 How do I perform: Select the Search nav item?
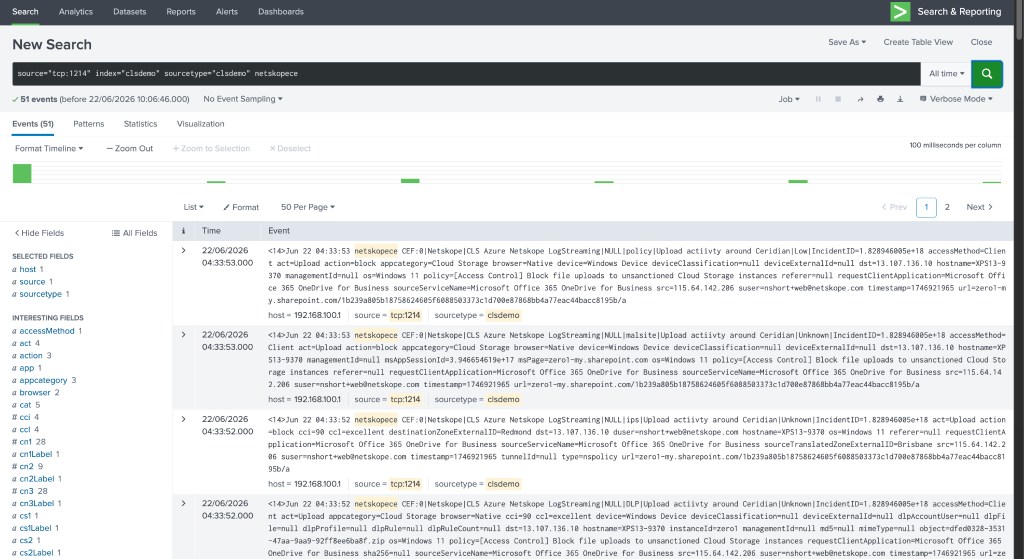tap(25, 12)
